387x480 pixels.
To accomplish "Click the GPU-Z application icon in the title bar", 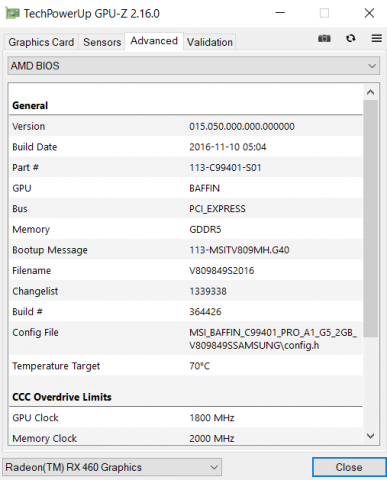I will (x=12, y=14).
